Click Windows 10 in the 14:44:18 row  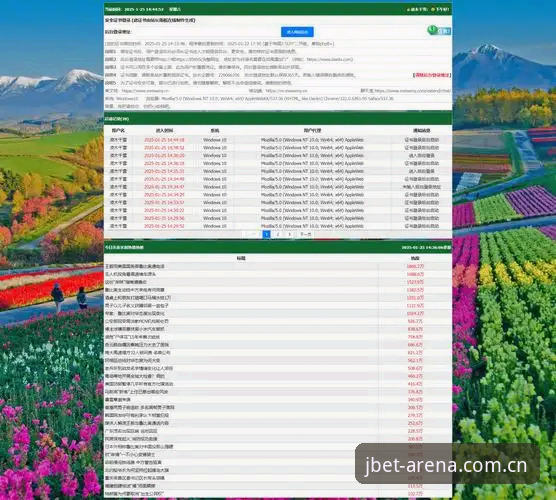[215, 140]
